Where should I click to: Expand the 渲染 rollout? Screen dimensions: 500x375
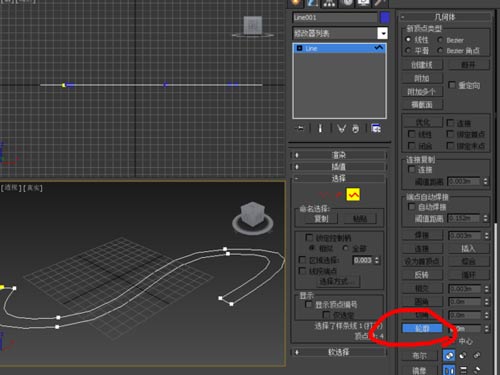339,155
